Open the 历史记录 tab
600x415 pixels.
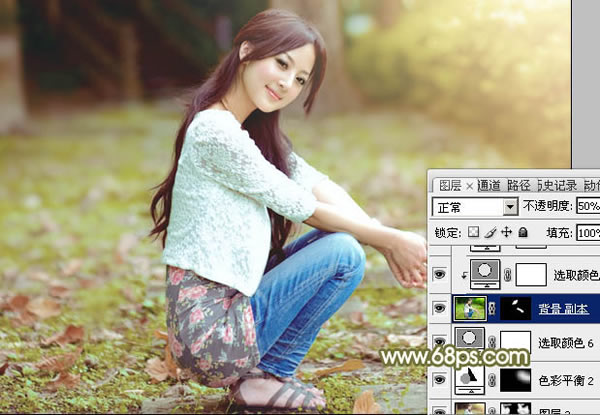(558, 186)
